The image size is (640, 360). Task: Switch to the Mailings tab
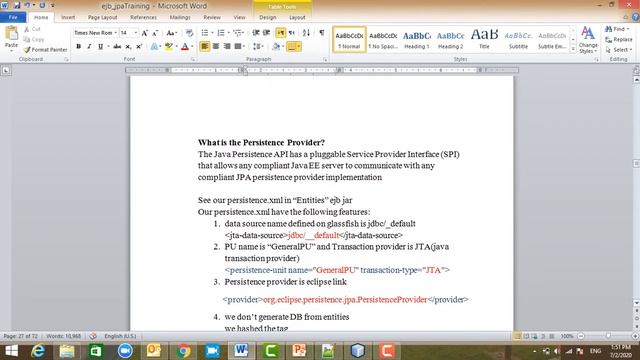180,17
